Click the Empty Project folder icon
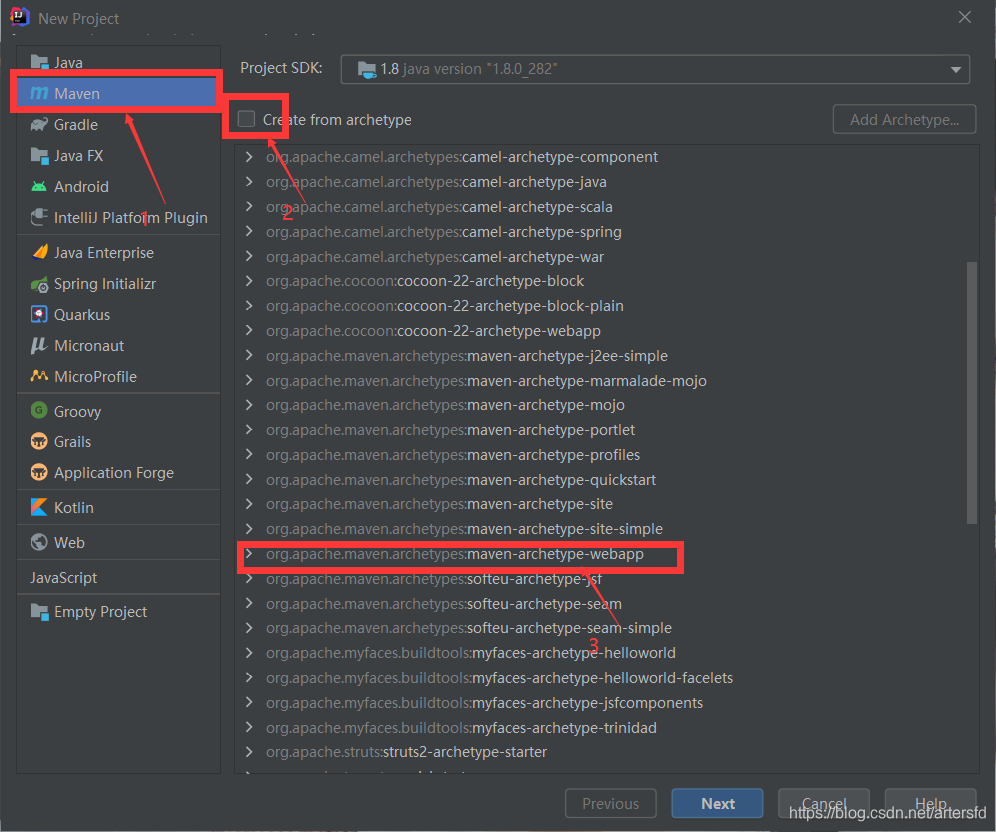 [x=39, y=612]
